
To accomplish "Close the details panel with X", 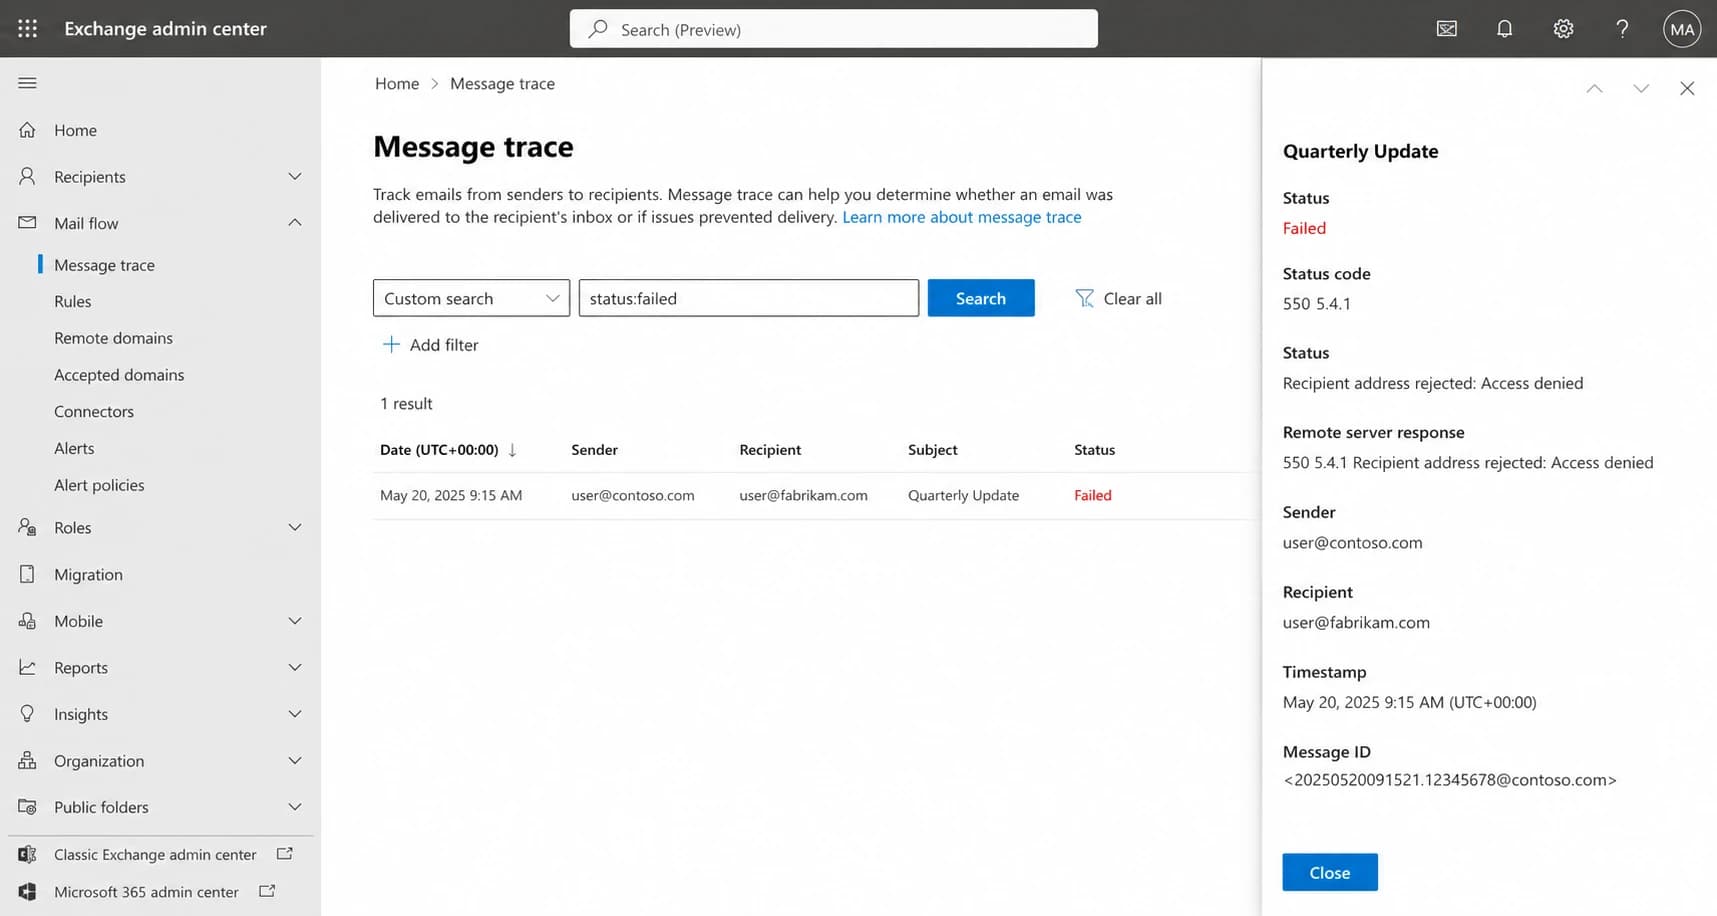I will pos(1687,89).
